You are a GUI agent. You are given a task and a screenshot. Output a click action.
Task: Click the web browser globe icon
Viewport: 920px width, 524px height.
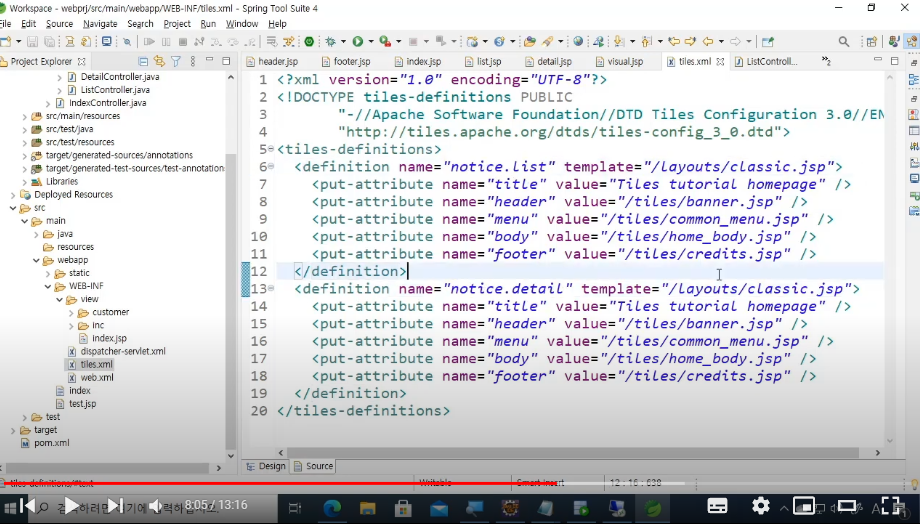point(579,42)
